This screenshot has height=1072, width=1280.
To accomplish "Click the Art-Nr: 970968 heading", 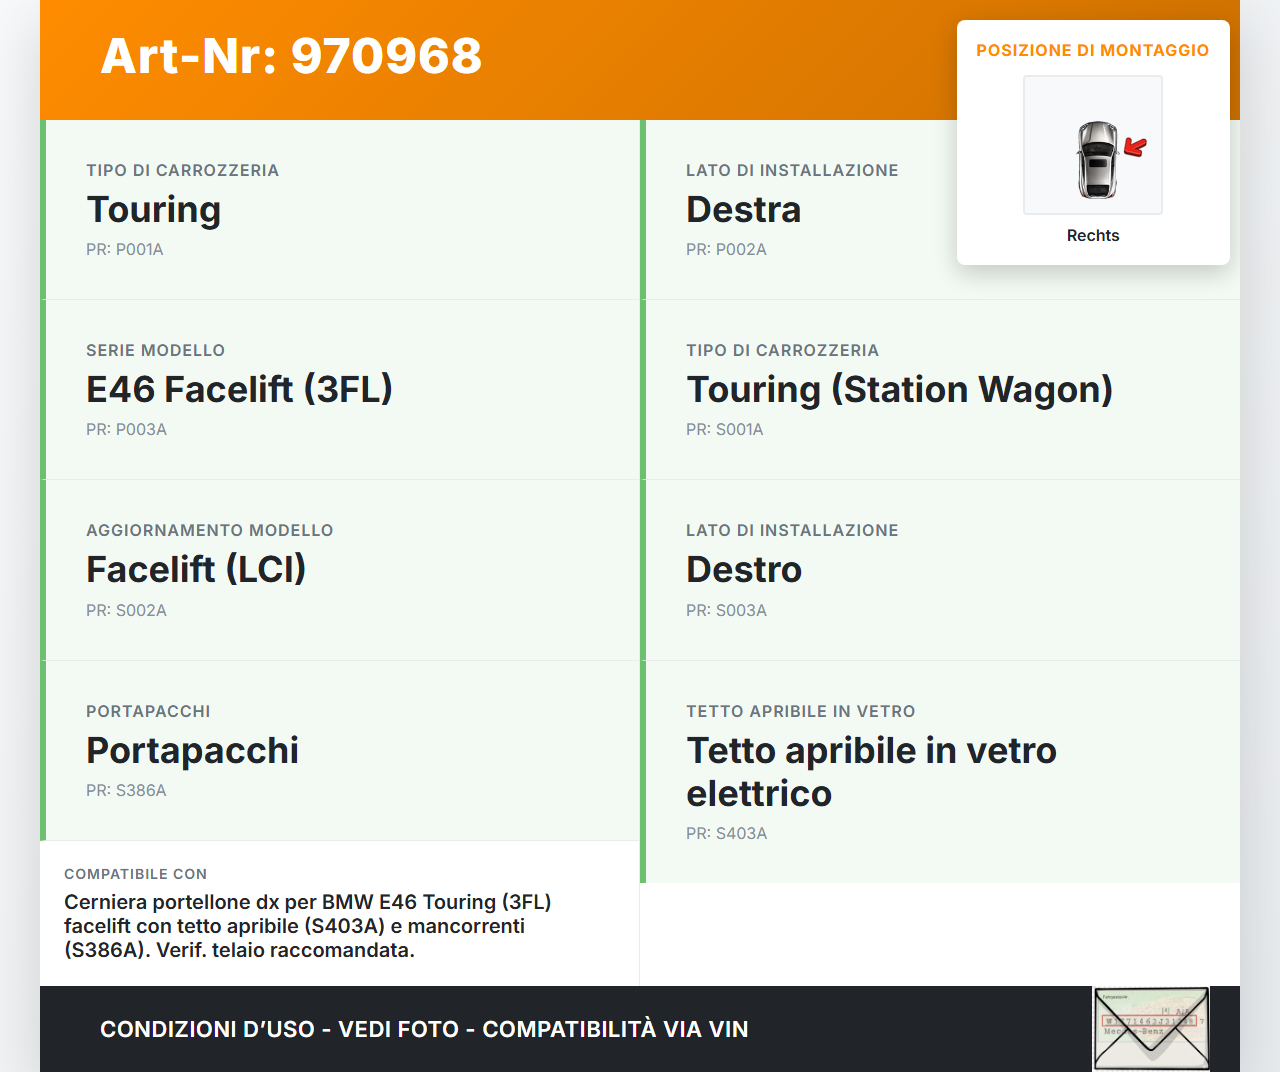I will (290, 57).
